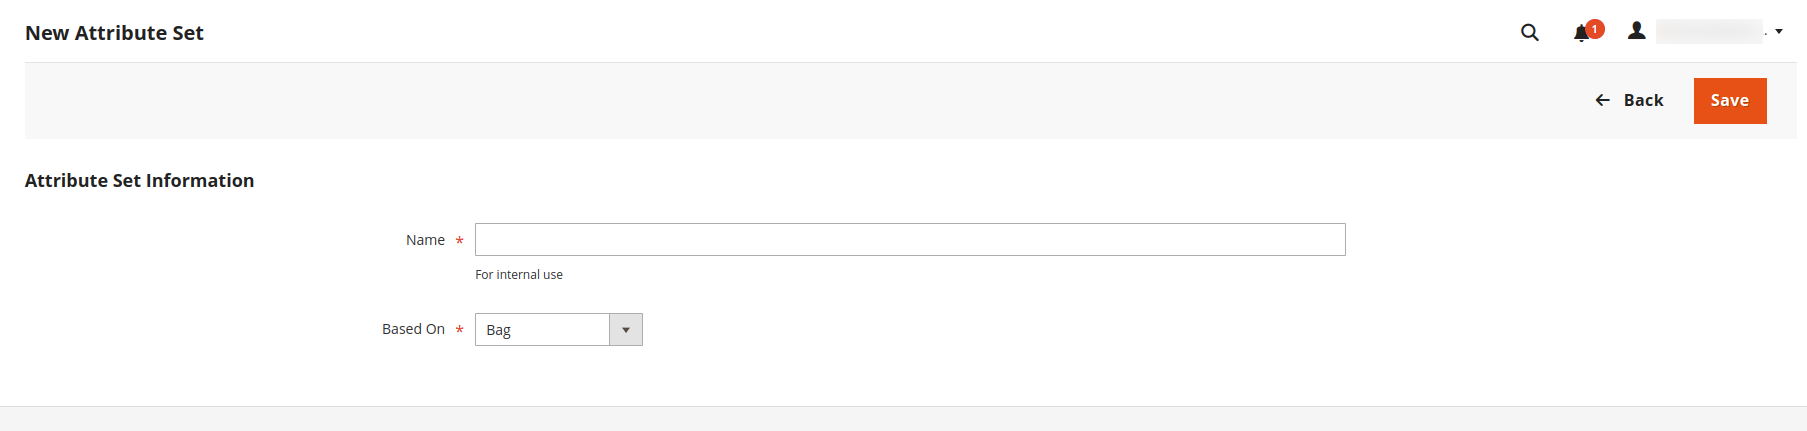1807x431 pixels.
Task: Click the Name field label
Action: tap(425, 240)
